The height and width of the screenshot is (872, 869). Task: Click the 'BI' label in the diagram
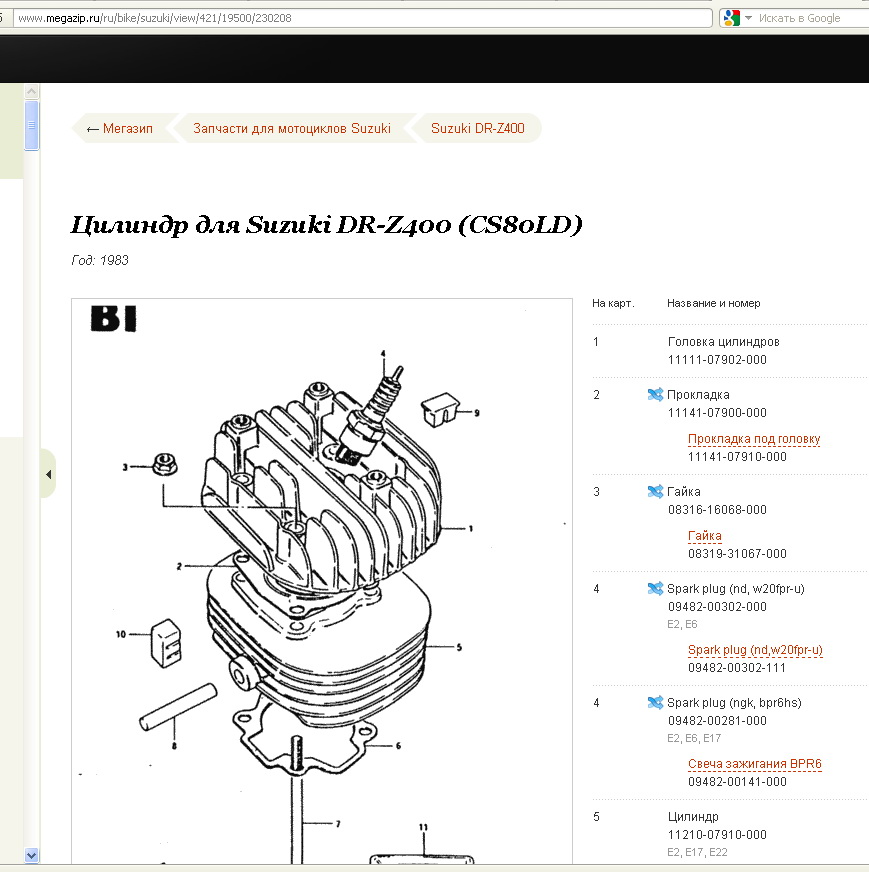point(113,319)
